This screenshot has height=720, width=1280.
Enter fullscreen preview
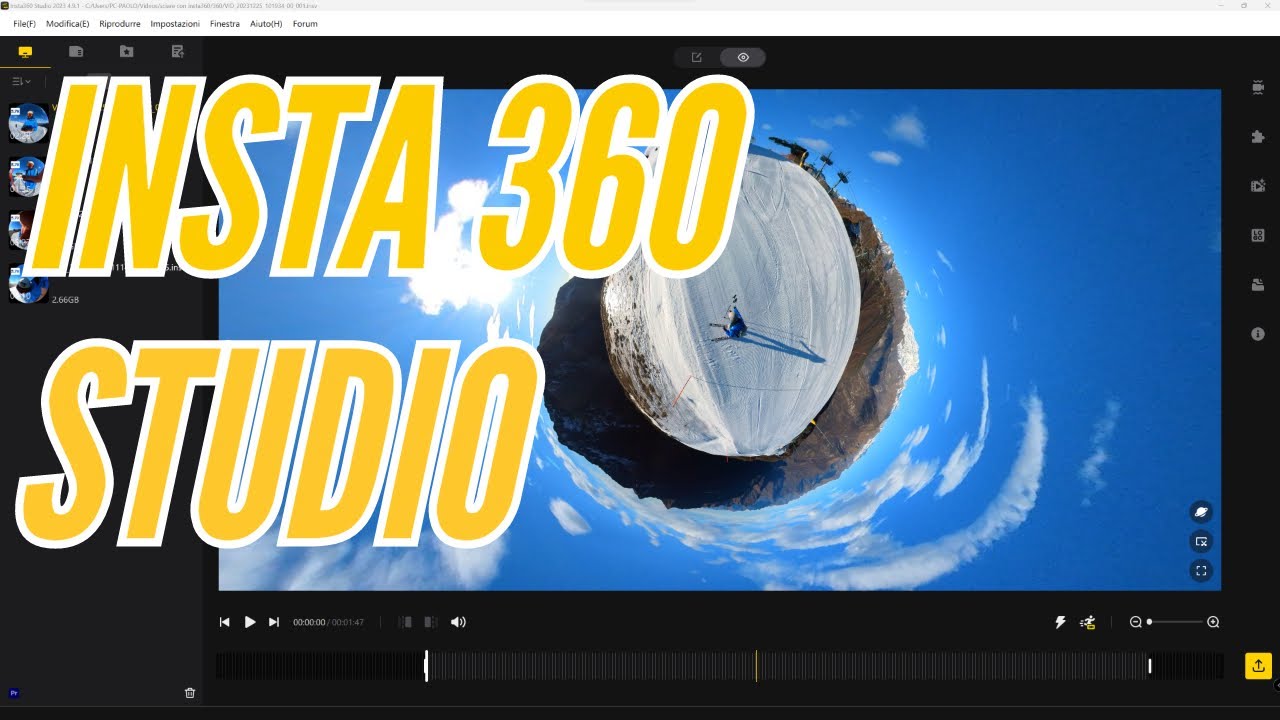1201,572
